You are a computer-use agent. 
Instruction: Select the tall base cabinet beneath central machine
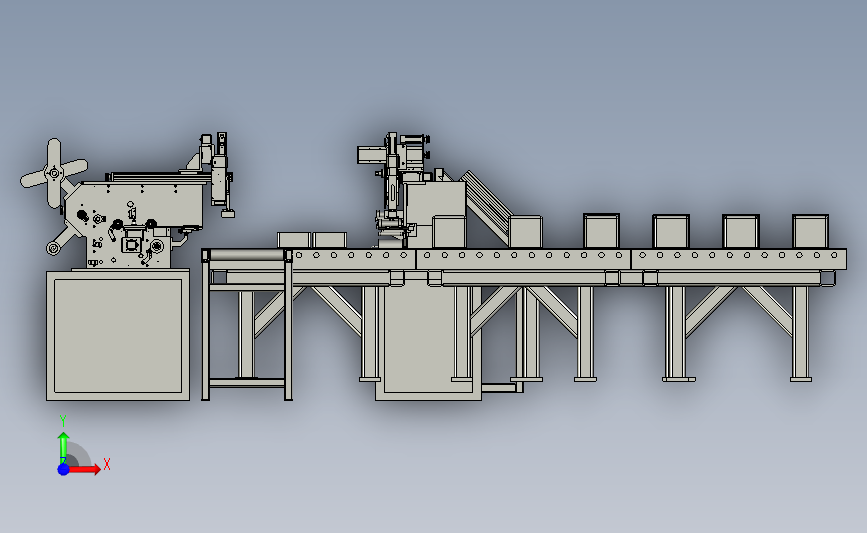point(428,338)
